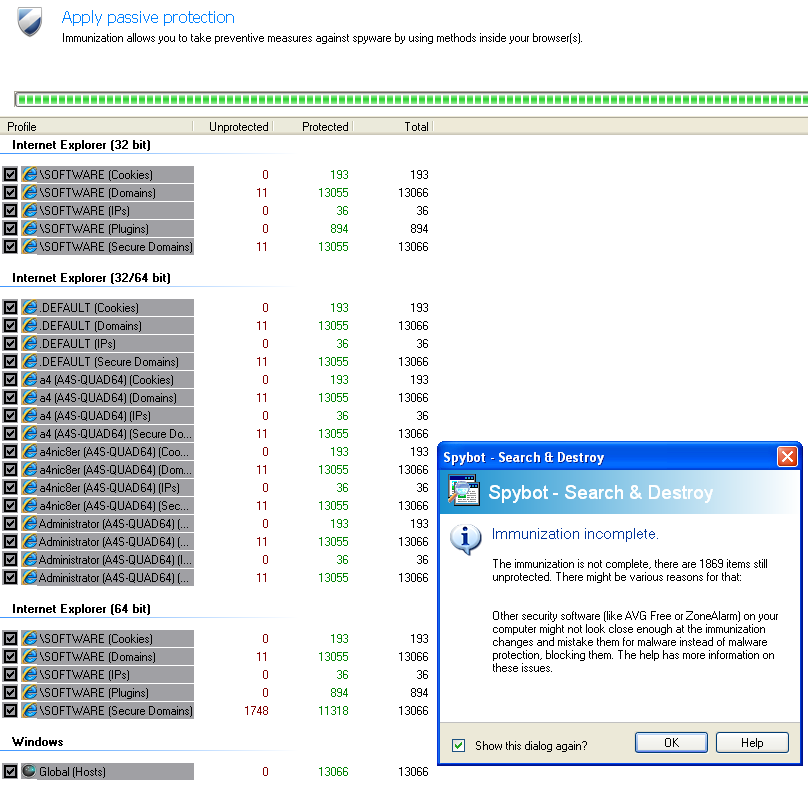
Task: Click the blue information bubble icon in the dialog
Action: coord(466,539)
